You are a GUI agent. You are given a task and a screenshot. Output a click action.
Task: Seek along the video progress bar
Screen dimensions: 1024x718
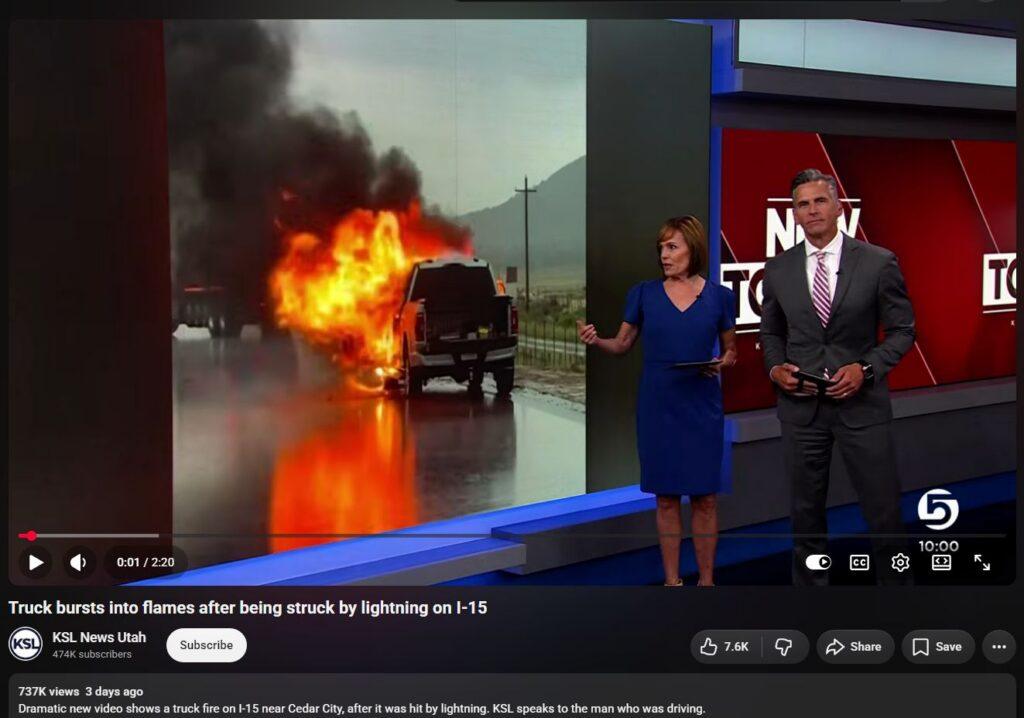click(511, 536)
